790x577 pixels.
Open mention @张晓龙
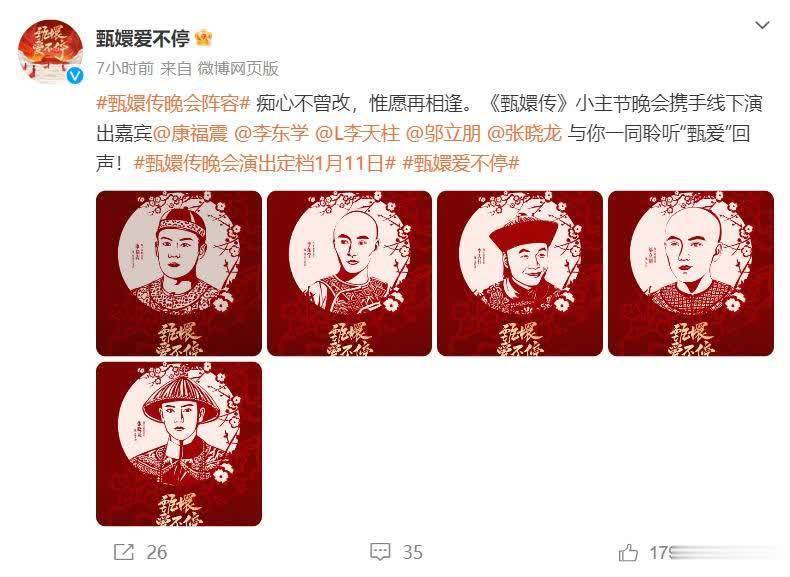524,134
